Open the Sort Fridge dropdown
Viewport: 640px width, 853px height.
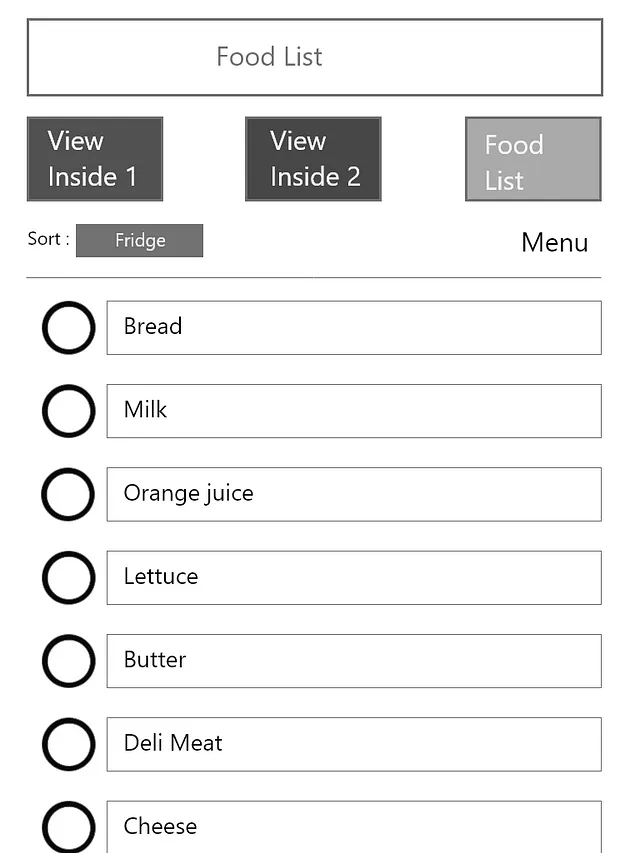(139, 241)
